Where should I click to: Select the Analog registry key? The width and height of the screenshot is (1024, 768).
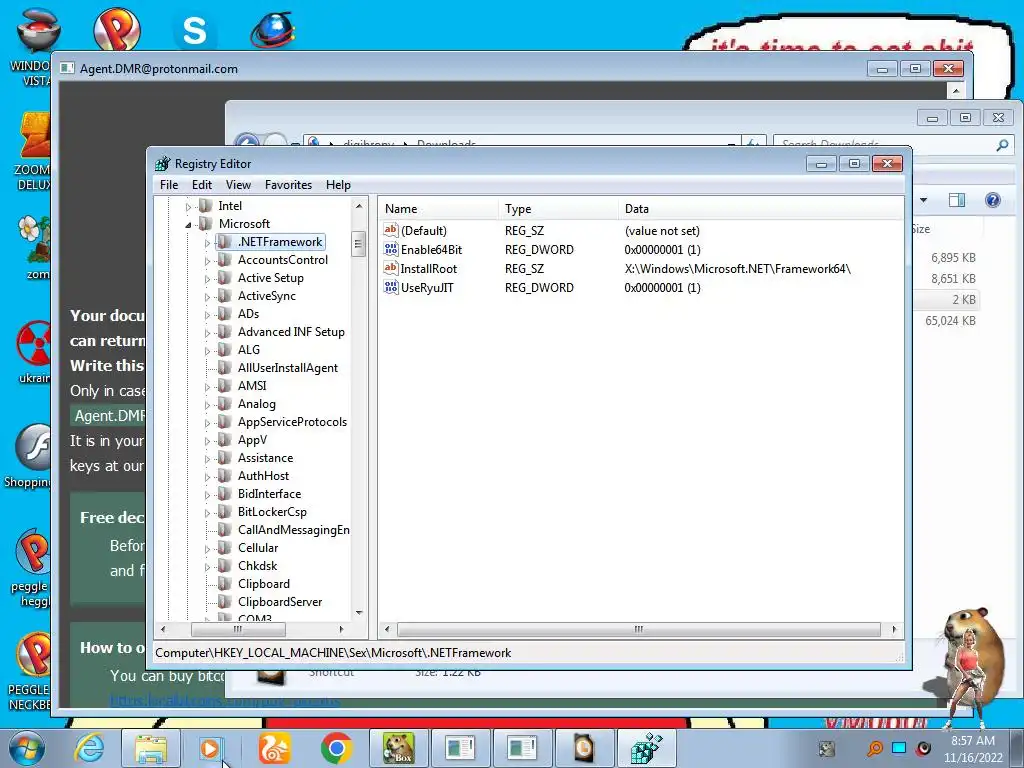click(257, 404)
